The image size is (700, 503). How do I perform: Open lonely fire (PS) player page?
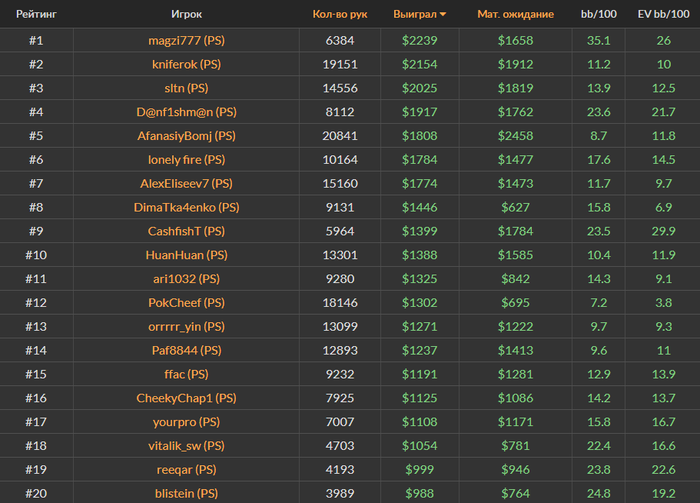click(187, 160)
